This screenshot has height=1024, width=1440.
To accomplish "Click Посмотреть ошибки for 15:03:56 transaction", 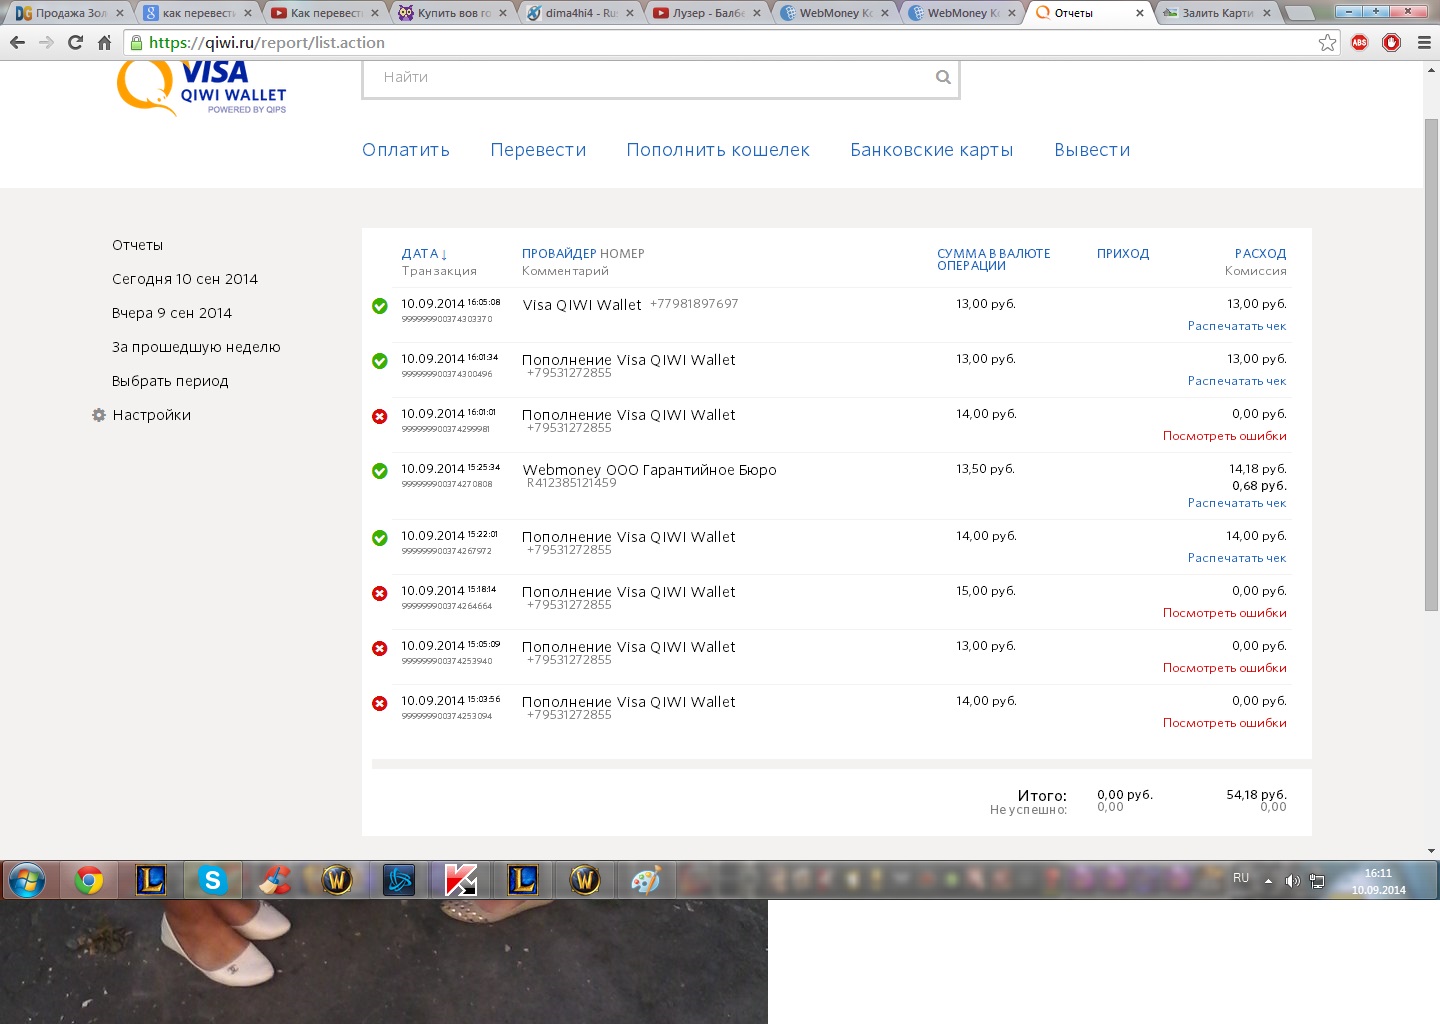I will tap(1225, 723).
